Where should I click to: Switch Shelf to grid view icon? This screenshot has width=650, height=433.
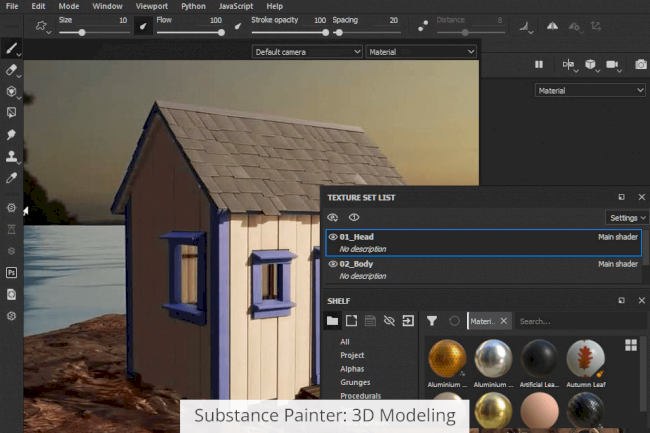(631, 345)
